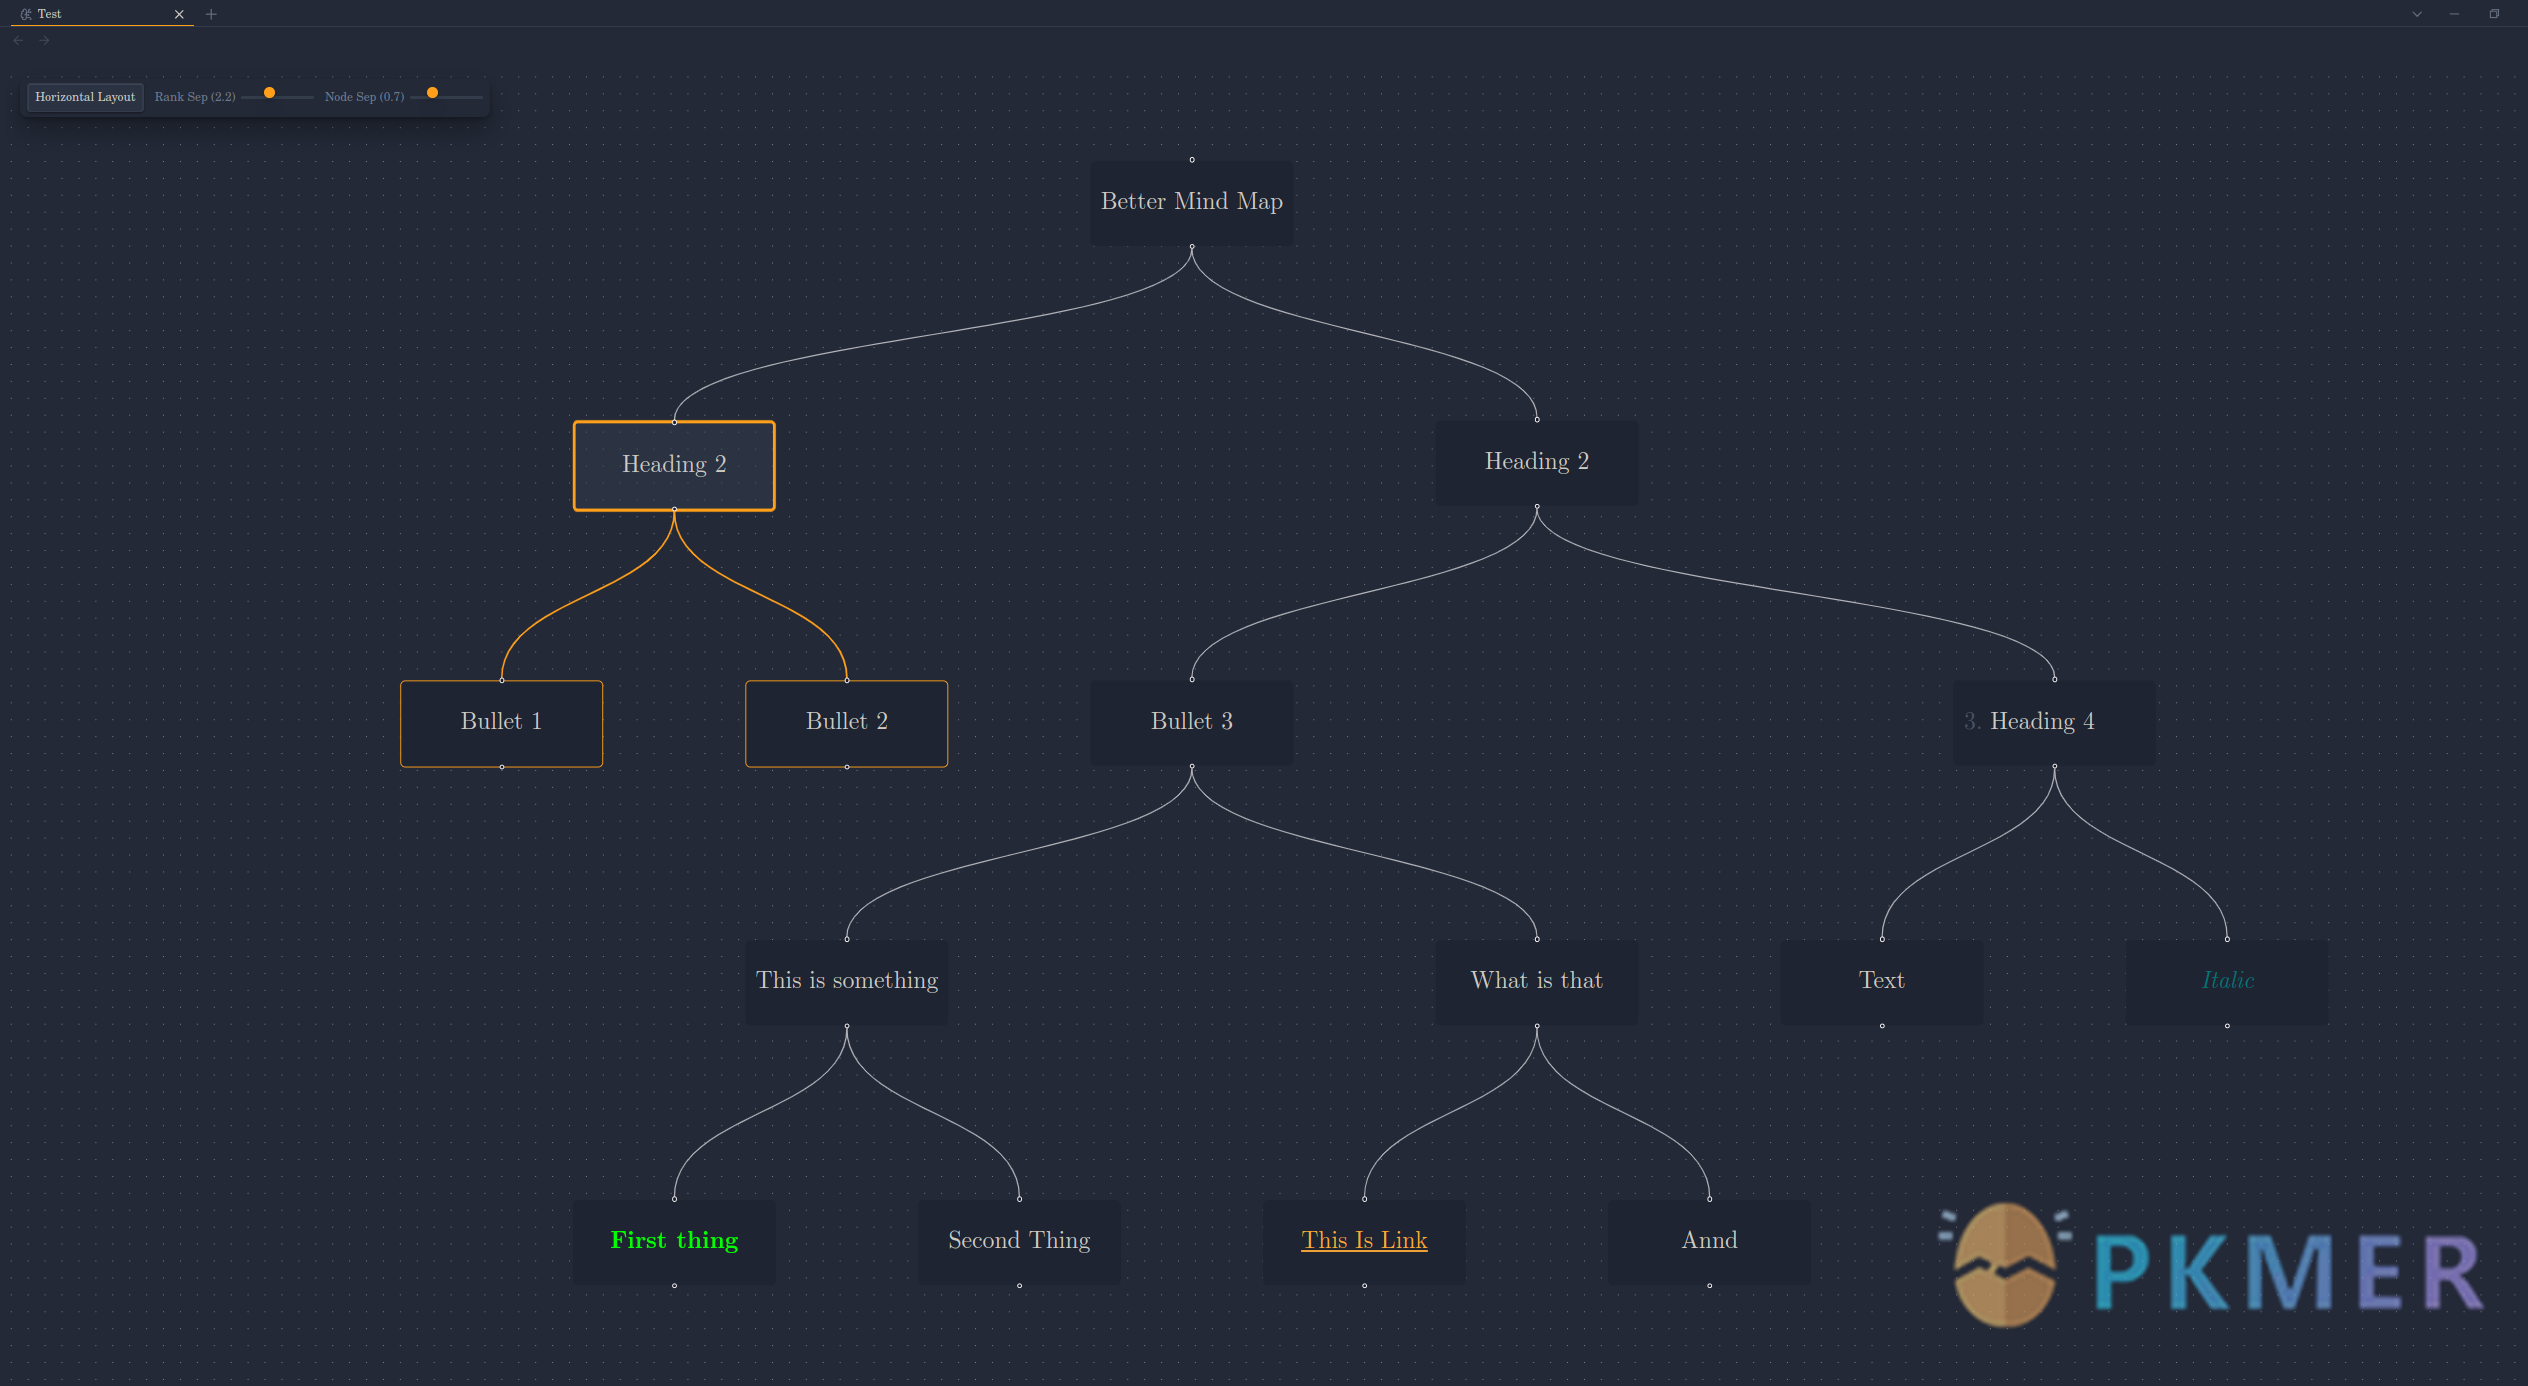Click the Bullet 1 node

501,723
